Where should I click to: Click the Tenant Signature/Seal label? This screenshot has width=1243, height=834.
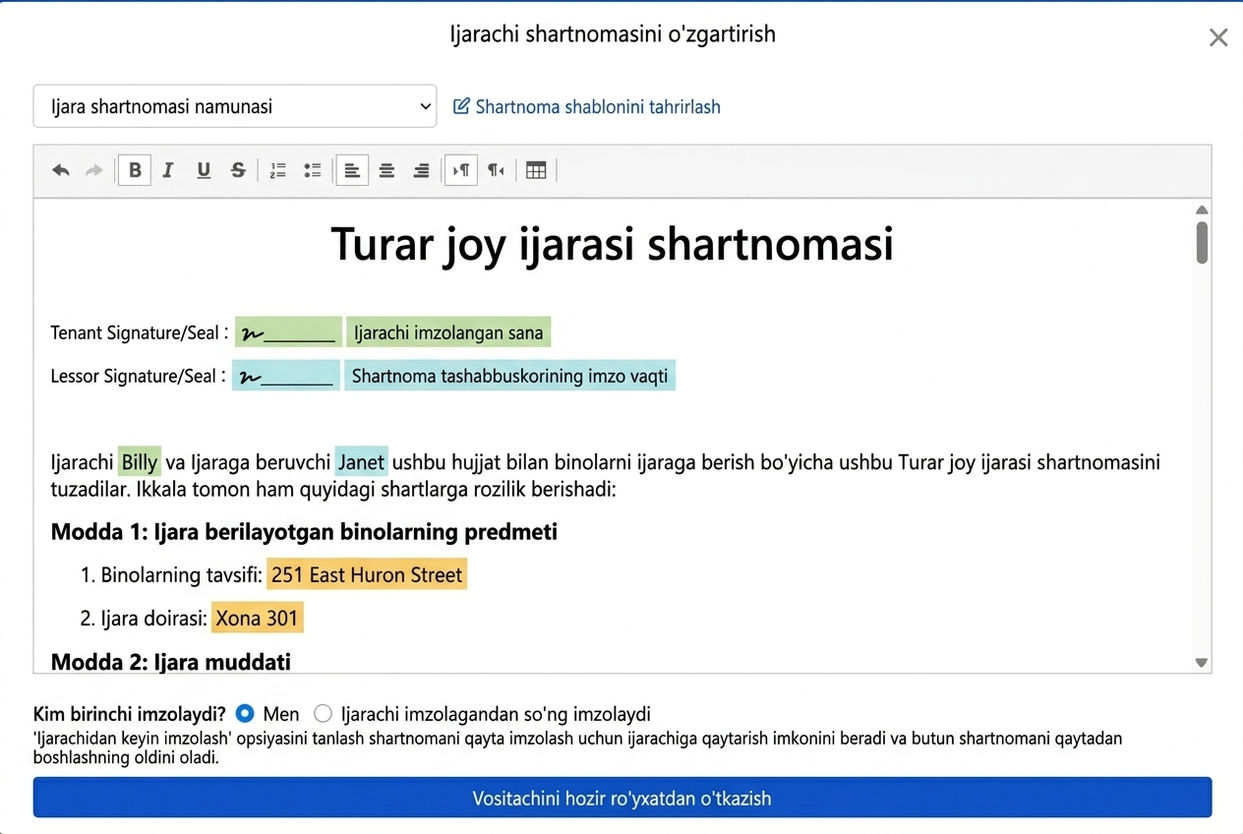140,332
